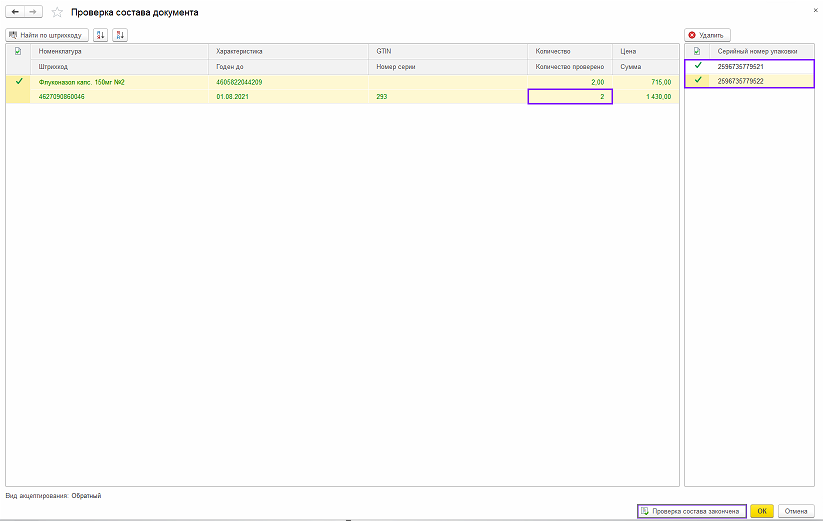Click the Серийный номер упаковки column header
This screenshot has width=823, height=521.
pos(757,50)
